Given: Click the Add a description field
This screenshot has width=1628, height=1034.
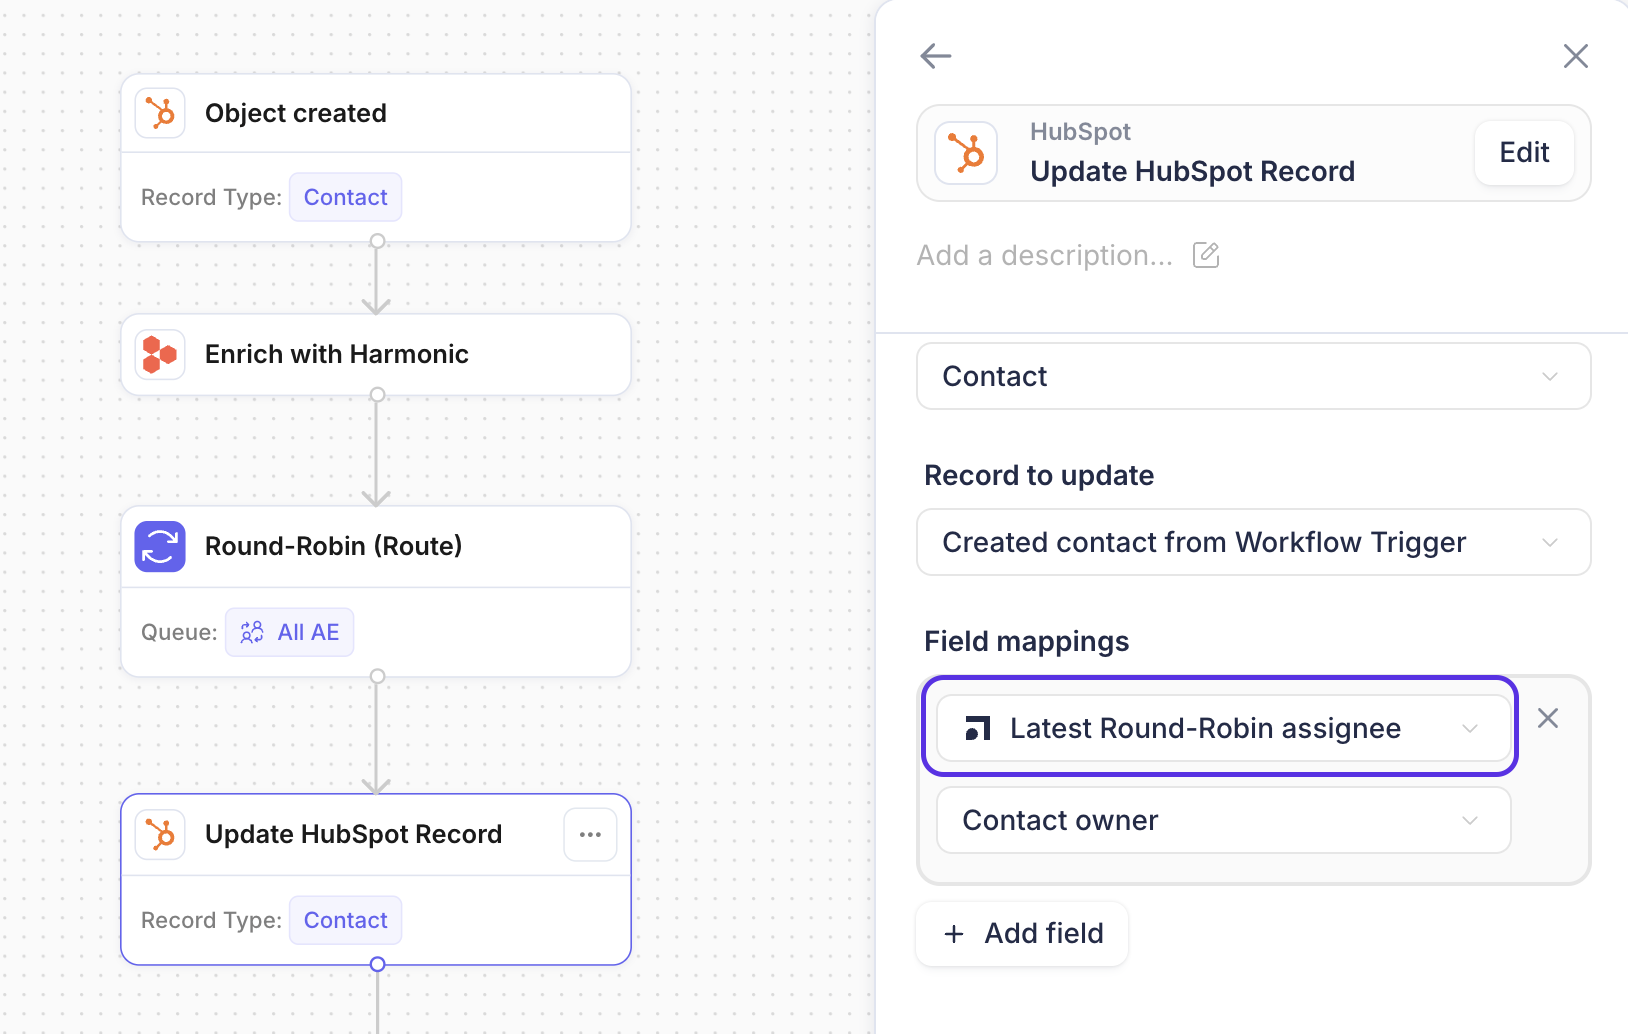Looking at the screenshot, I should (1045, 256).
